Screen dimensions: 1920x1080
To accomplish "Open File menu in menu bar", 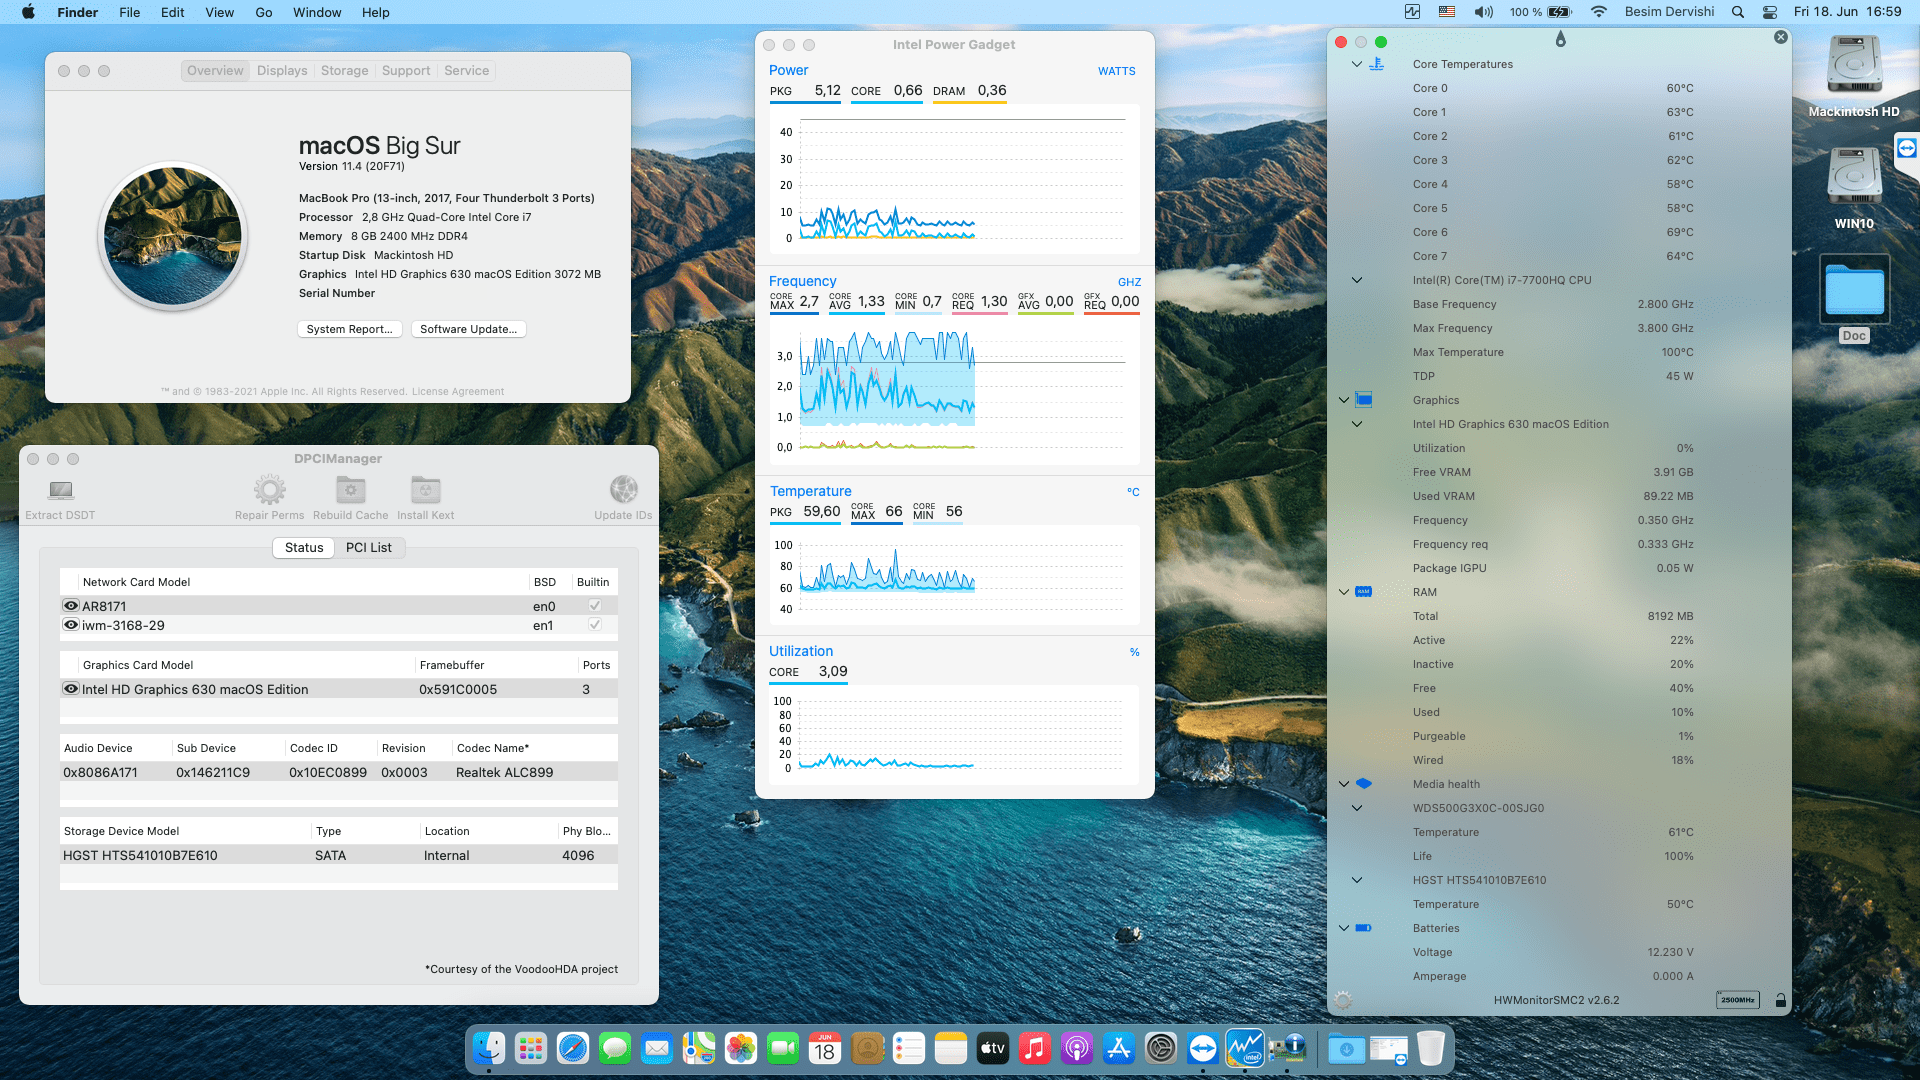I will tap(129, 12).
